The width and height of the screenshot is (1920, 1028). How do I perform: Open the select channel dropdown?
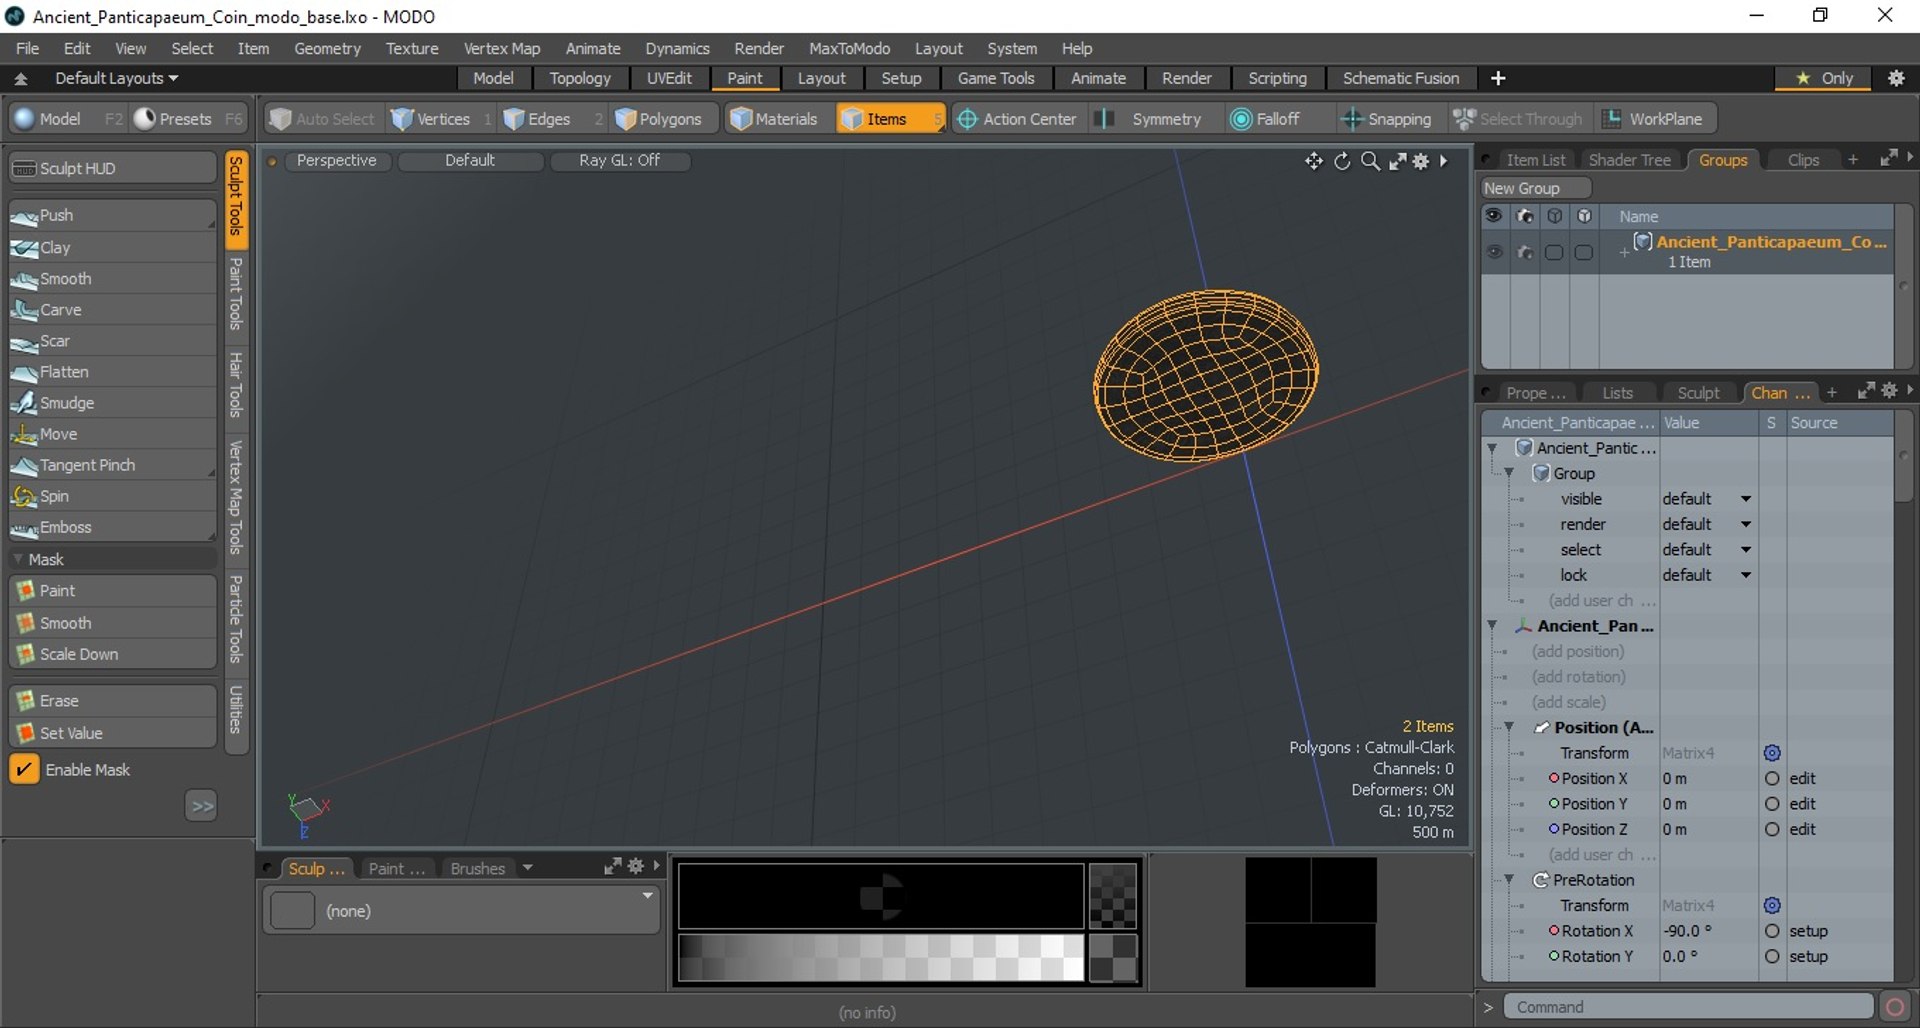[x=1746, y=549]
